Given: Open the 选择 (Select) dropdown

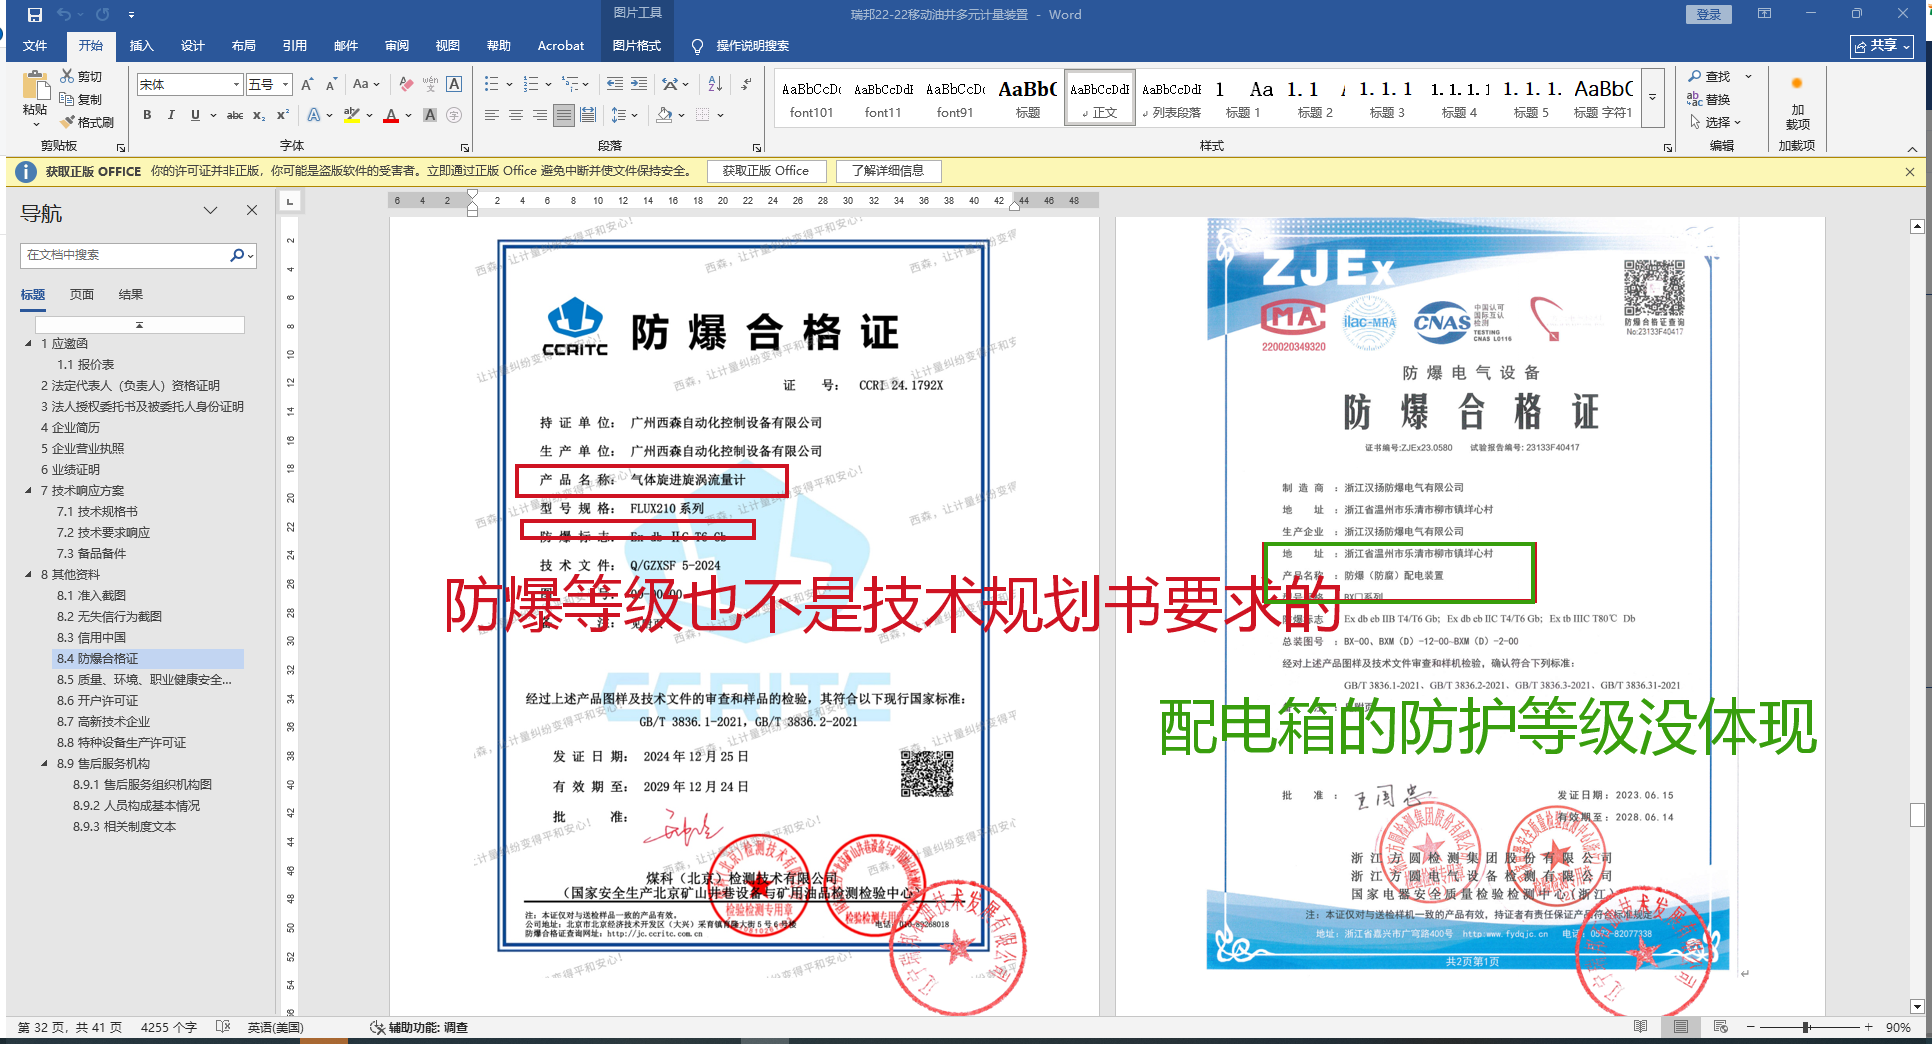Looking at the screenshot, I should [x=1716, y=122].
